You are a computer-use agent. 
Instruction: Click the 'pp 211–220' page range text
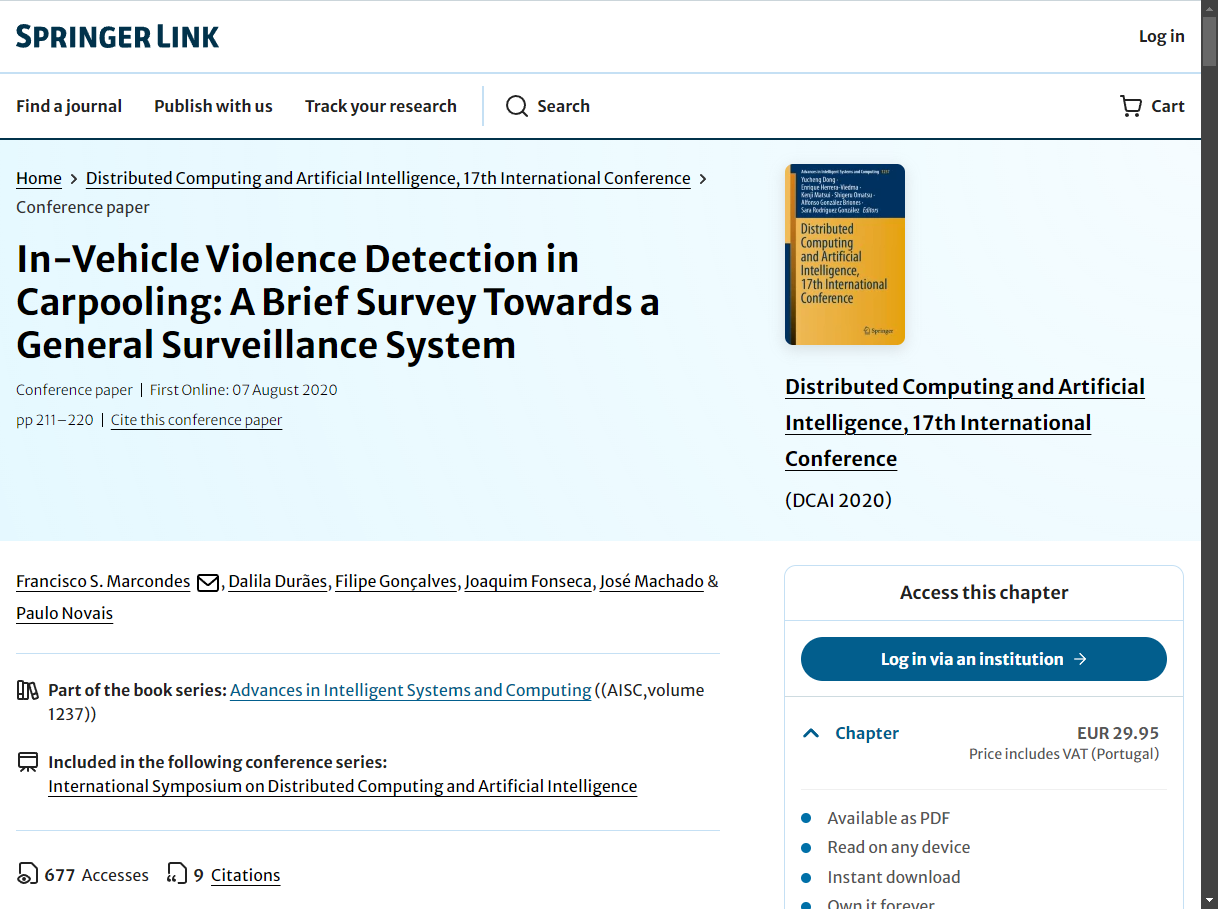pos(54,420)
